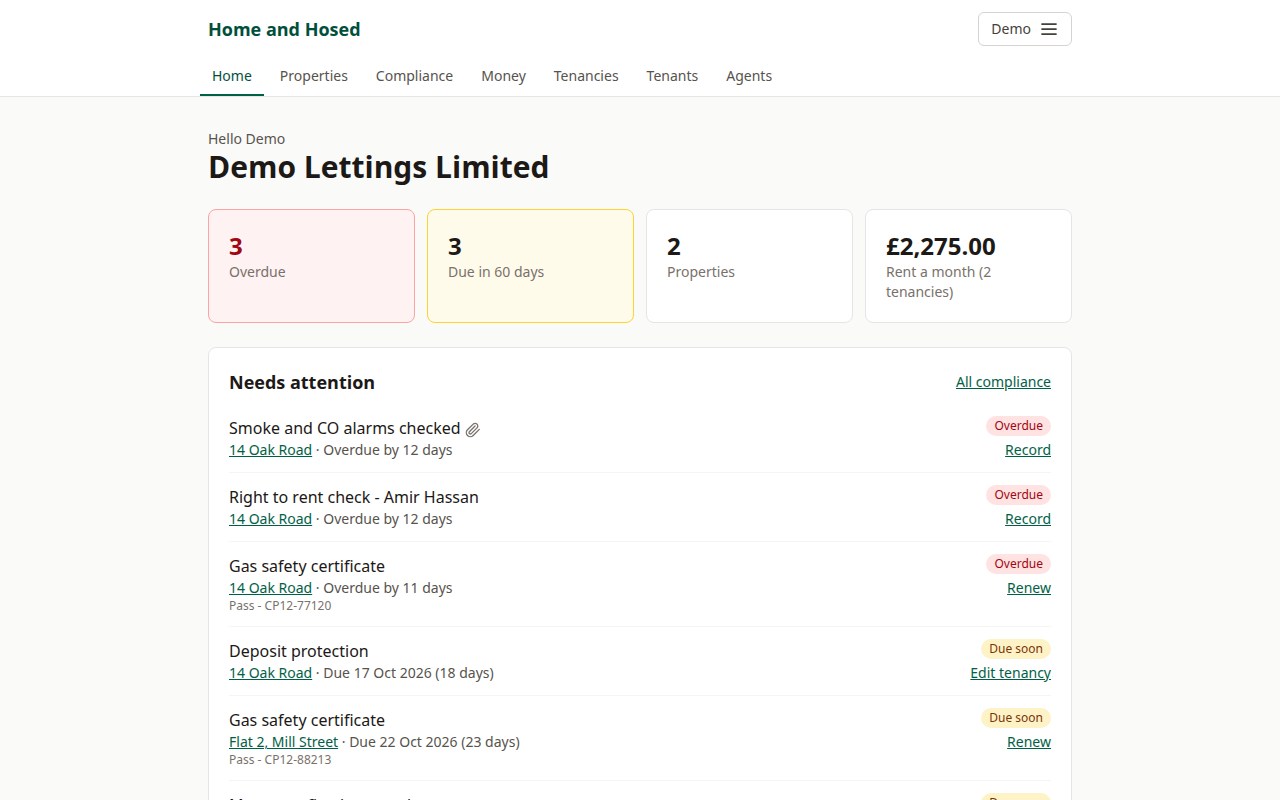The width and height of the screenshot is (1280, 800).
Task: Click the Needs attention heading
Action: click(x=302, y=383)
